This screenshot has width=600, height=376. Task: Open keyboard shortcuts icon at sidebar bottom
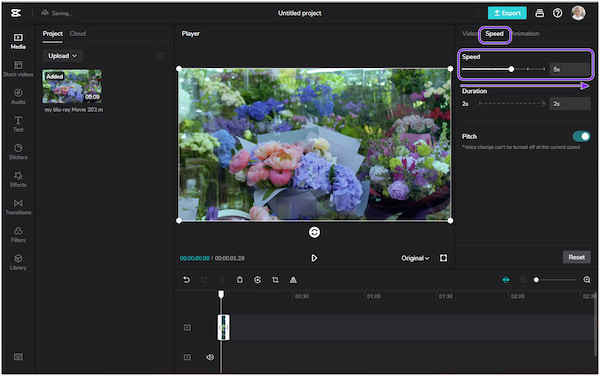click(x=18, y=356)
